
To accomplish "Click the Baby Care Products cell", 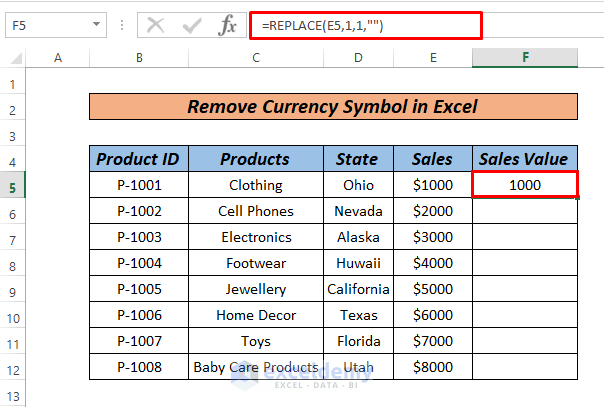I will coord(255,367).
